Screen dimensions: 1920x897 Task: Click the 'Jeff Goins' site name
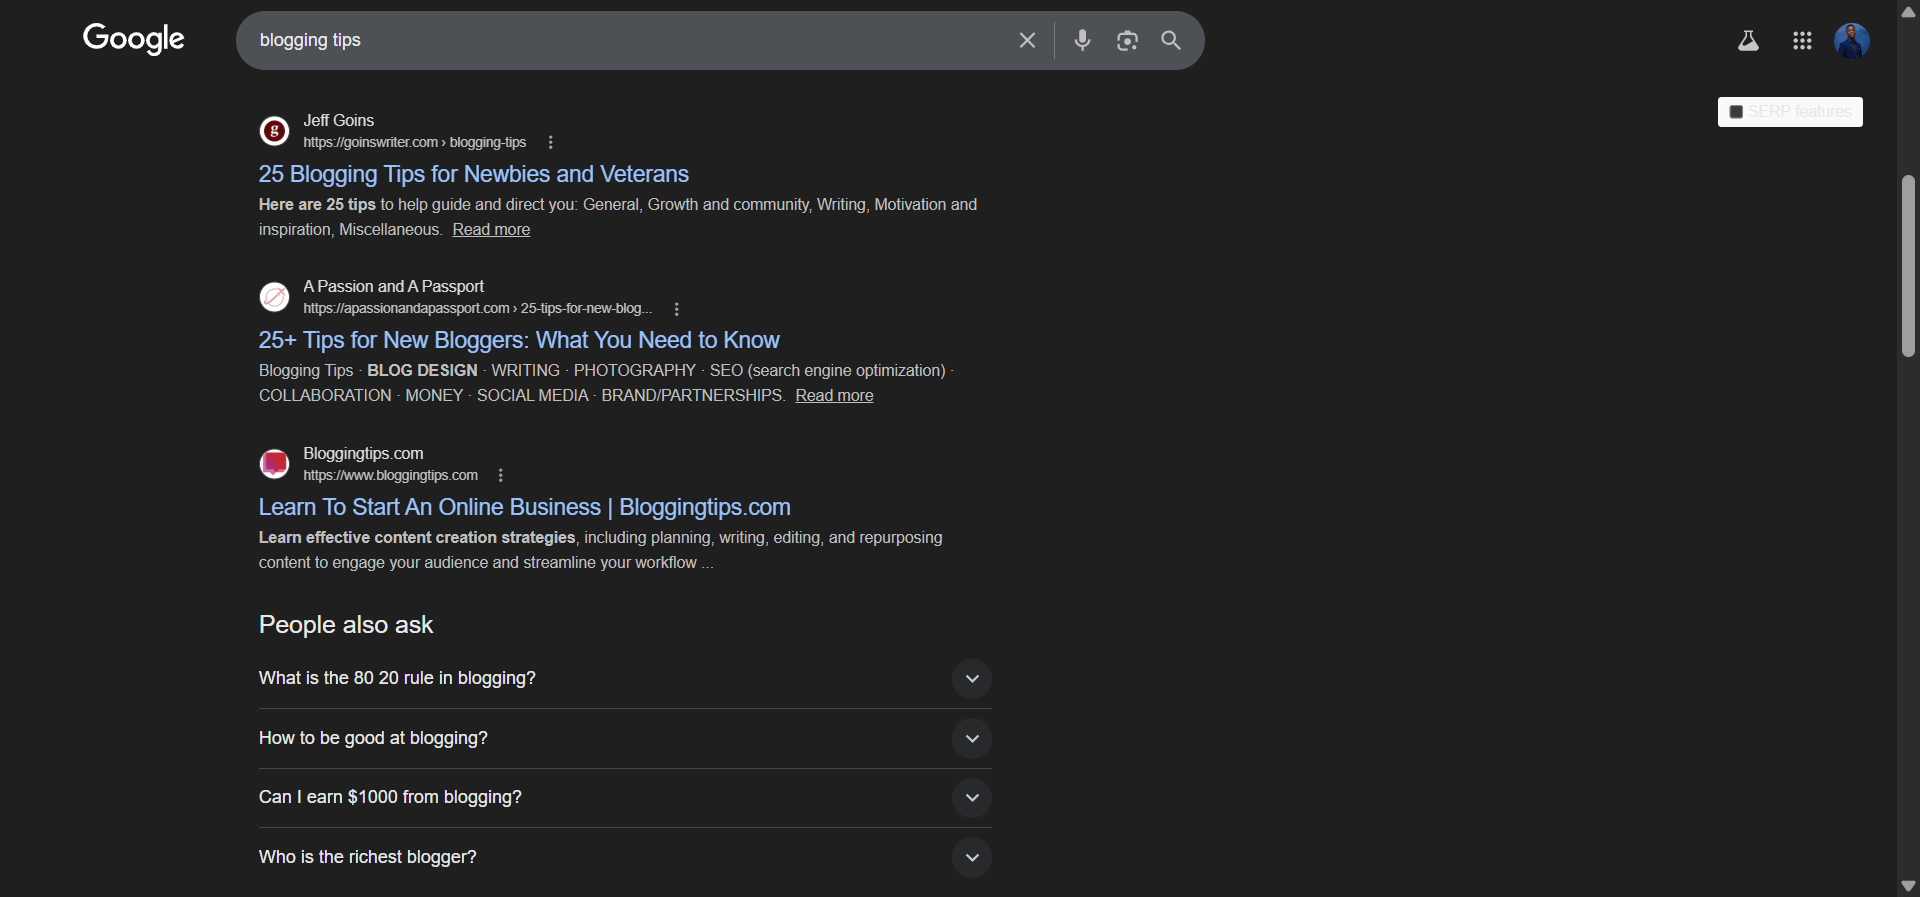[x=339, y=121]
